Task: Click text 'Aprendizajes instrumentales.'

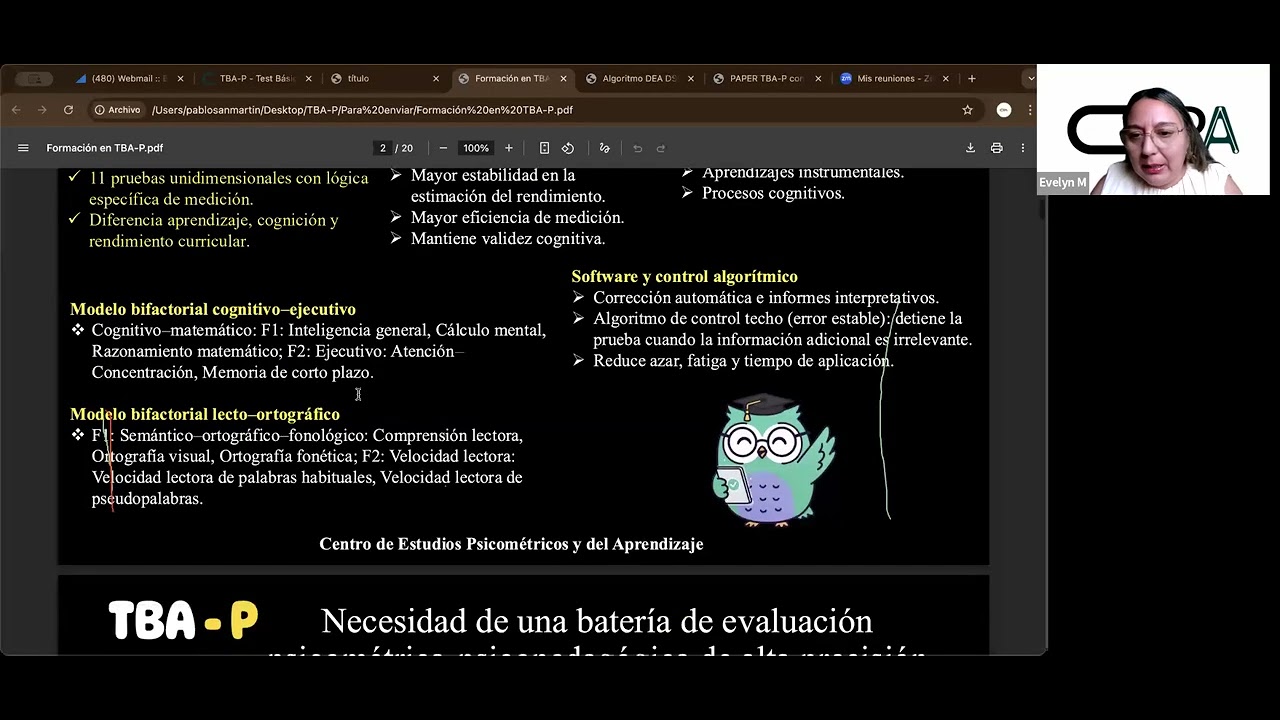Action: point(803,173)
